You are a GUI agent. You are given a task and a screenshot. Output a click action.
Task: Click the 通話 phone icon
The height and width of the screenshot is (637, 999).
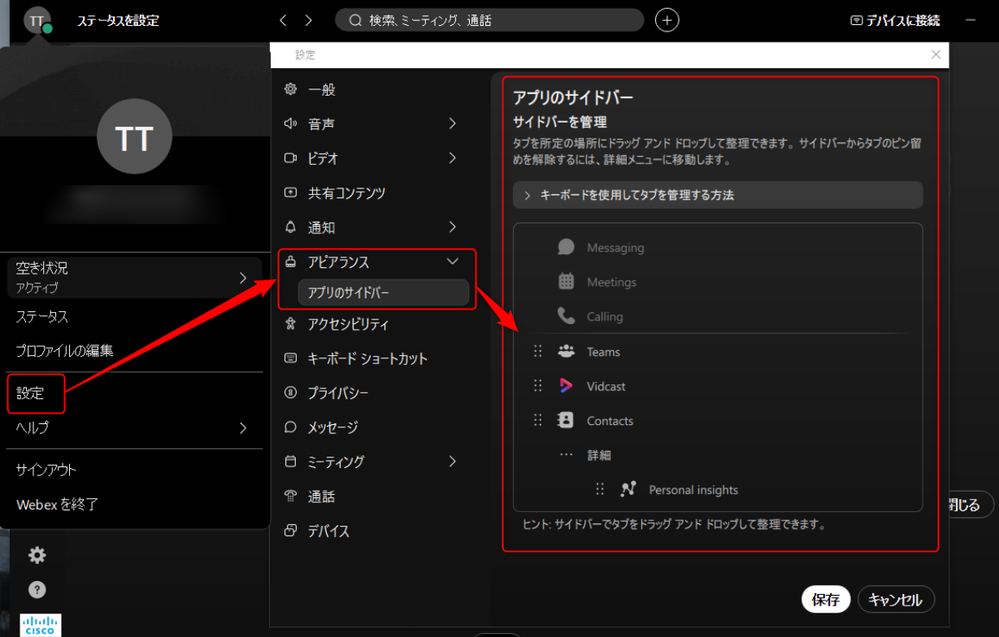(x=291, y=496)
